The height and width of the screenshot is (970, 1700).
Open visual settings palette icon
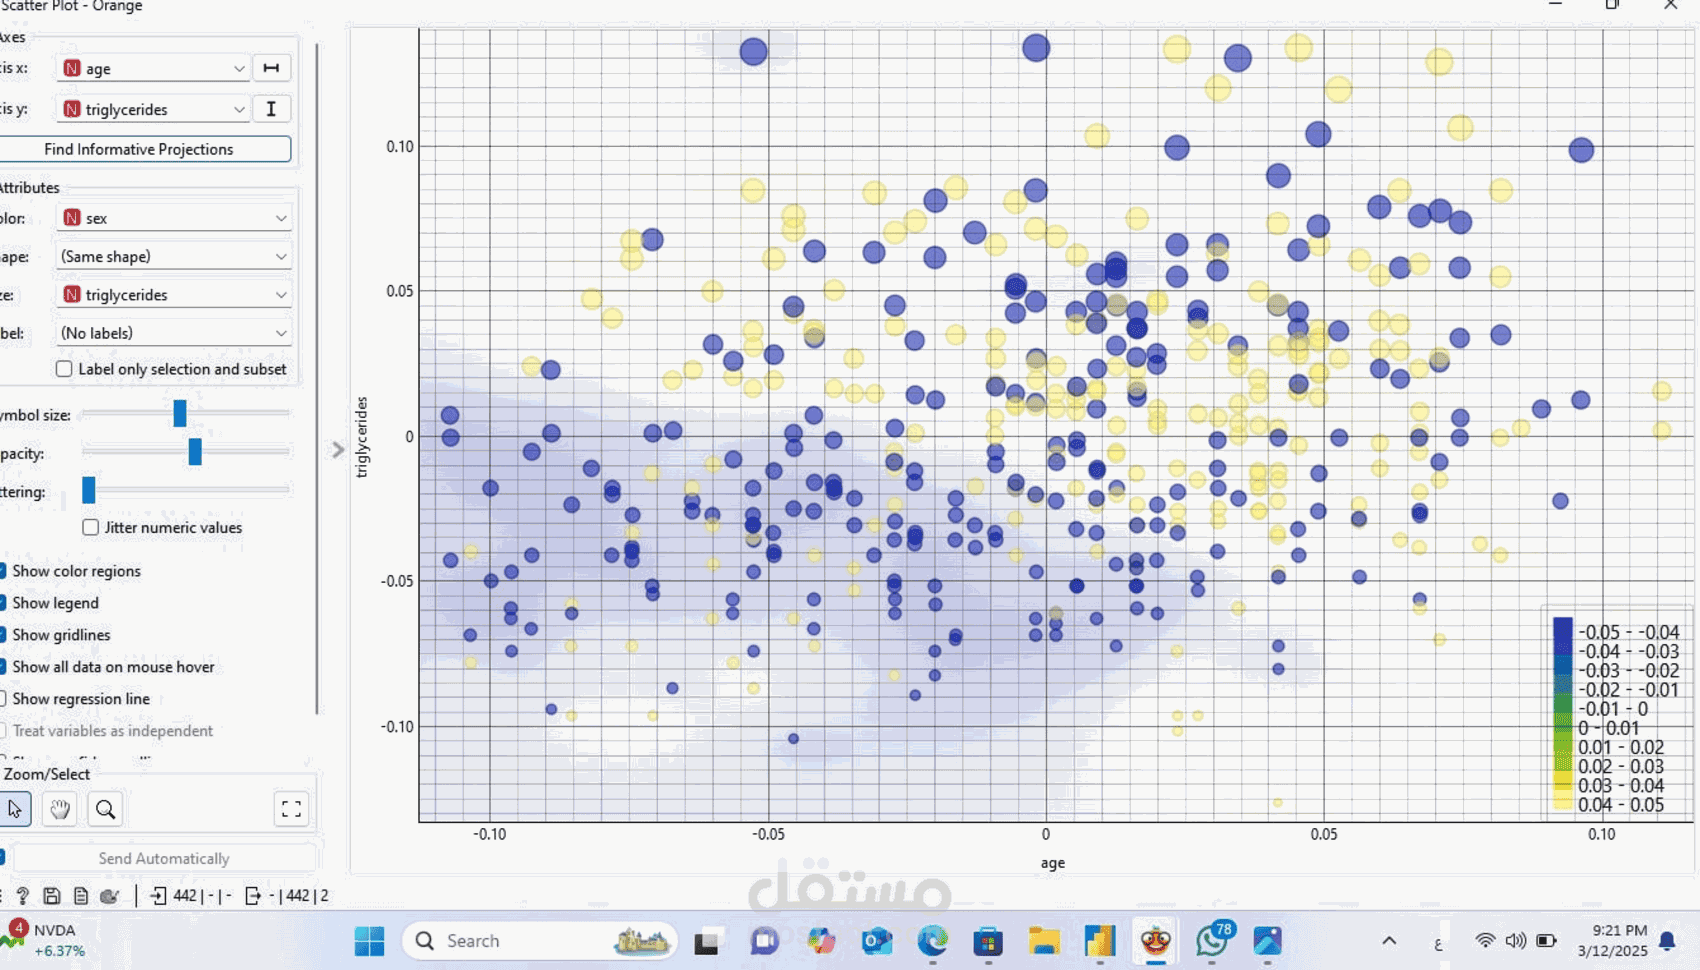click(x=110, y=896)
